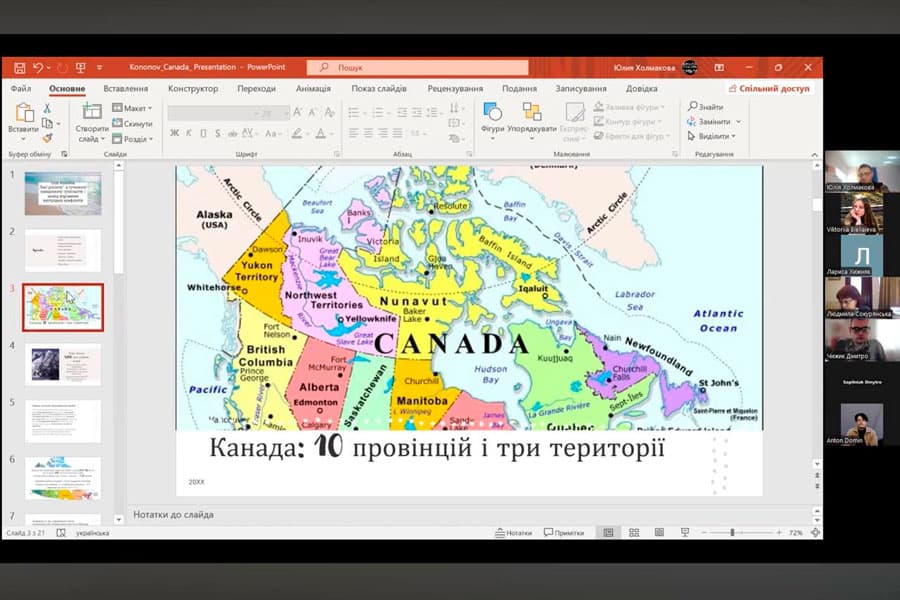Open the Copy dropdown arrow
This screenshot has height=600, width=900.
[59, 123]
